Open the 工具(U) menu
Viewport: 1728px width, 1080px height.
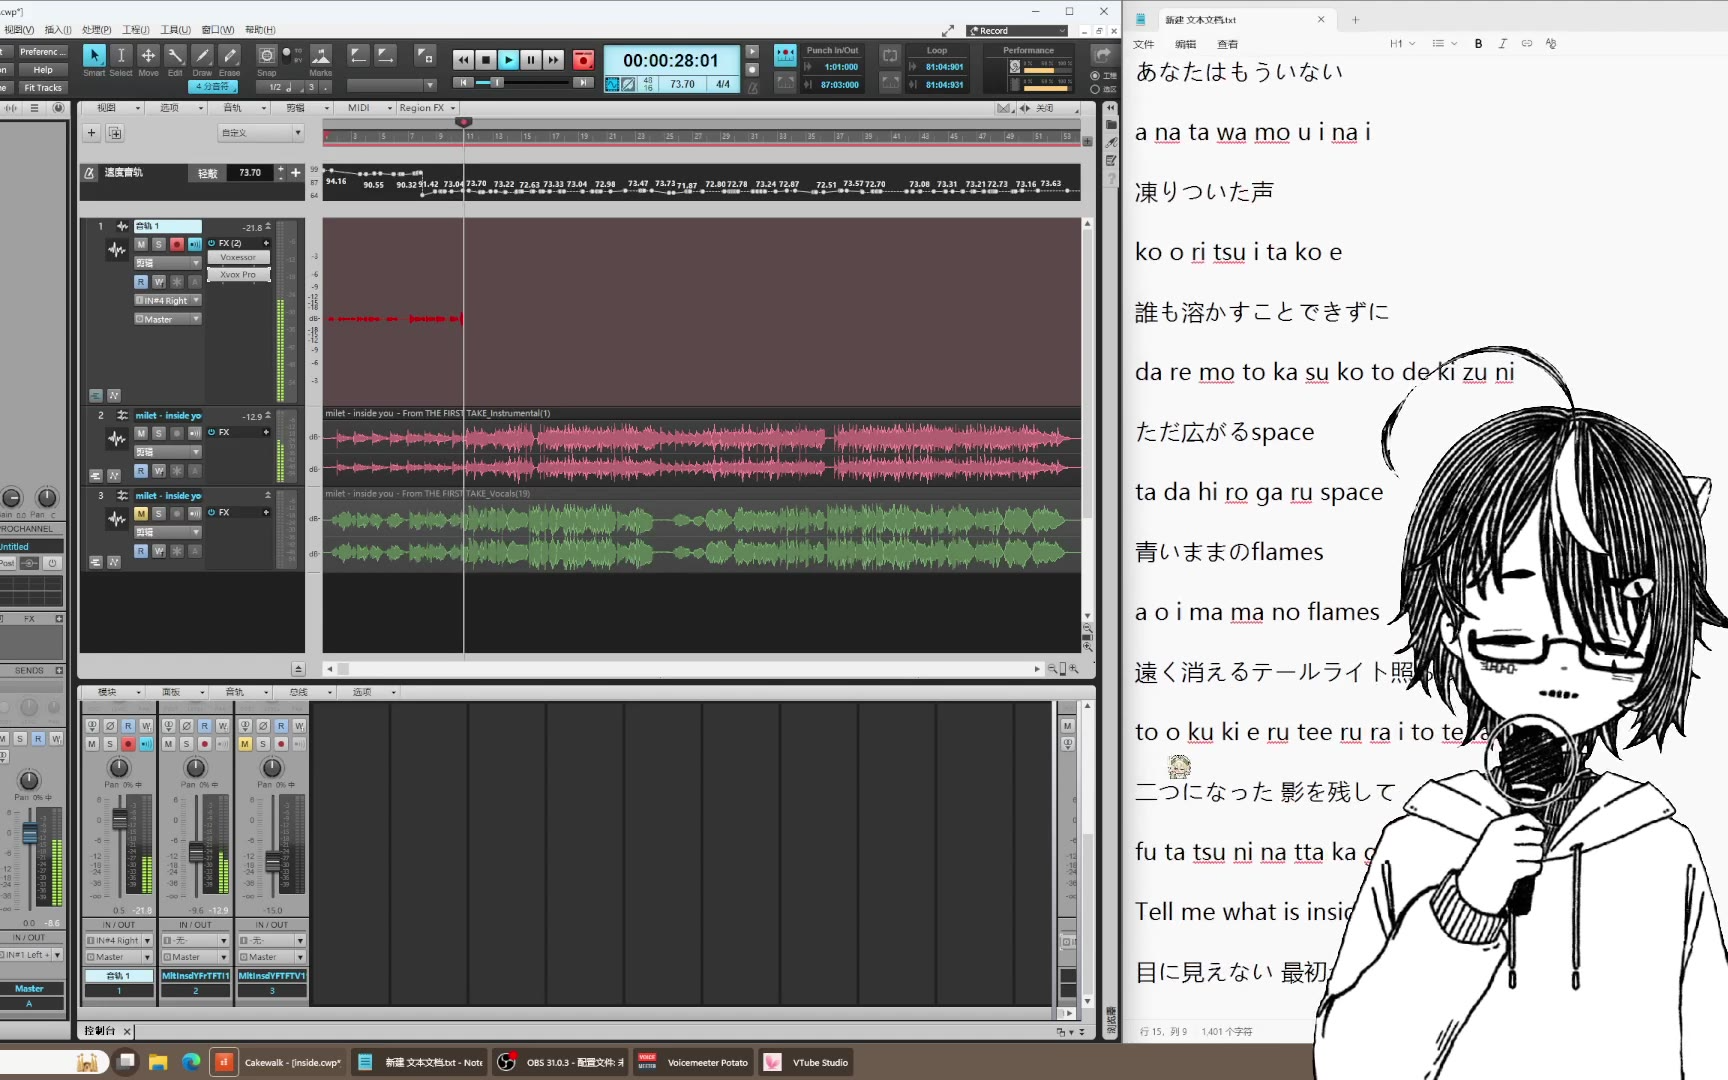coord(175,30)
